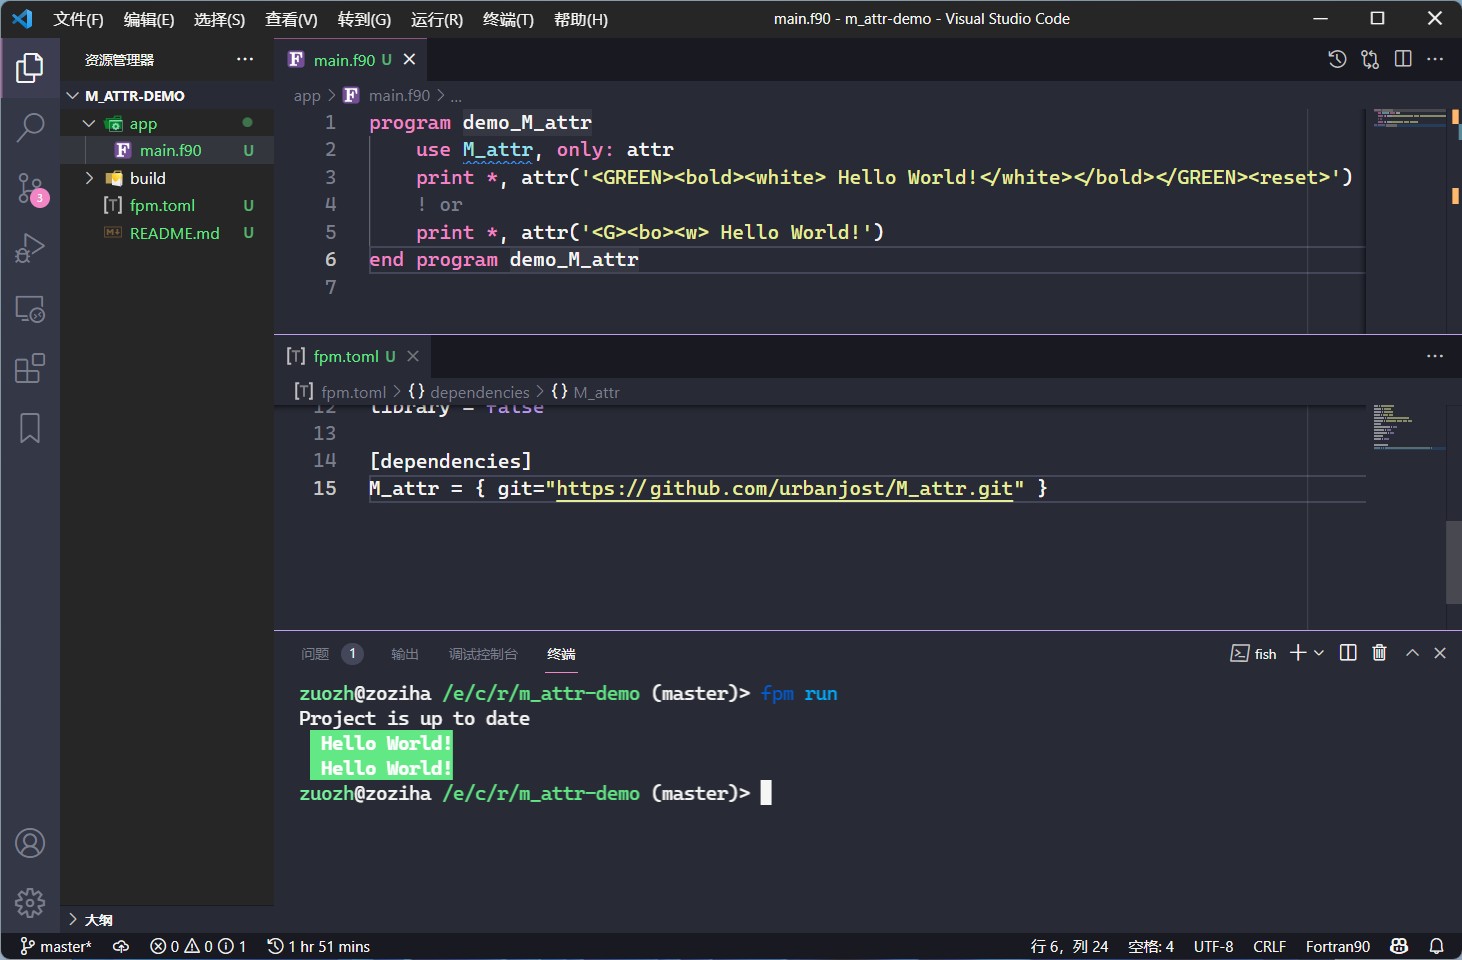Viewport: 1462px width, 960px height.
Task: Open the M_attr GitHub repository link
Action: 784,488
